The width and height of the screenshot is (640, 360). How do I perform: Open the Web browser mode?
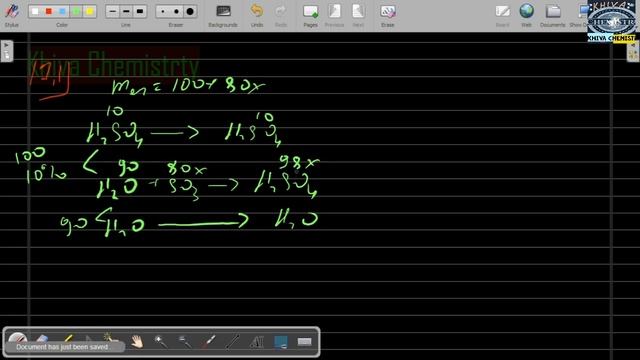click(x=527, y=15)
